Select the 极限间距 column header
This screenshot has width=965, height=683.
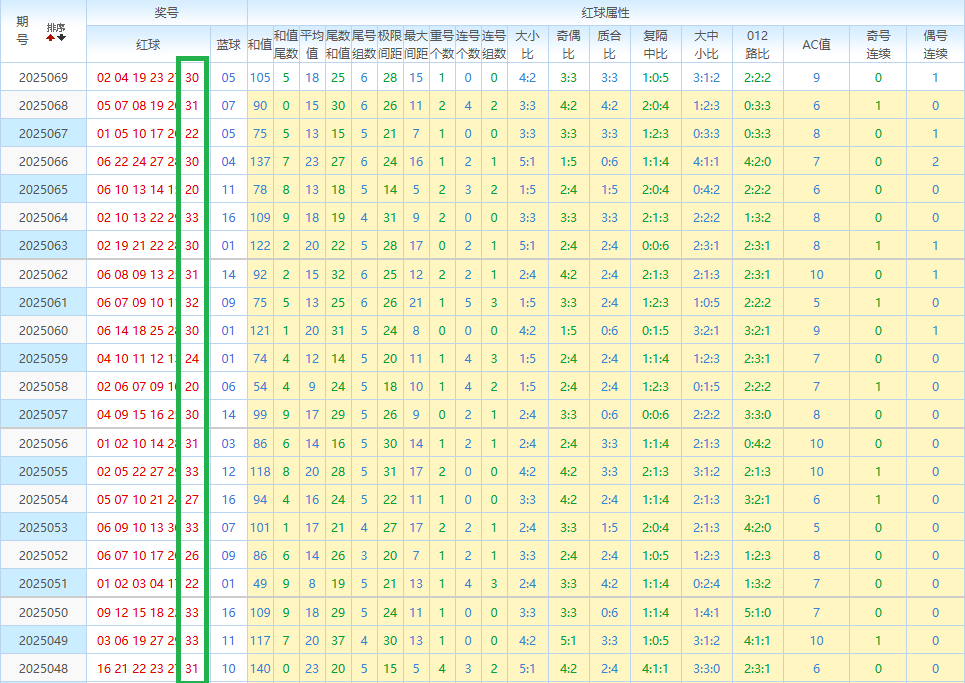pyautogui.click(x=390, y=44)
